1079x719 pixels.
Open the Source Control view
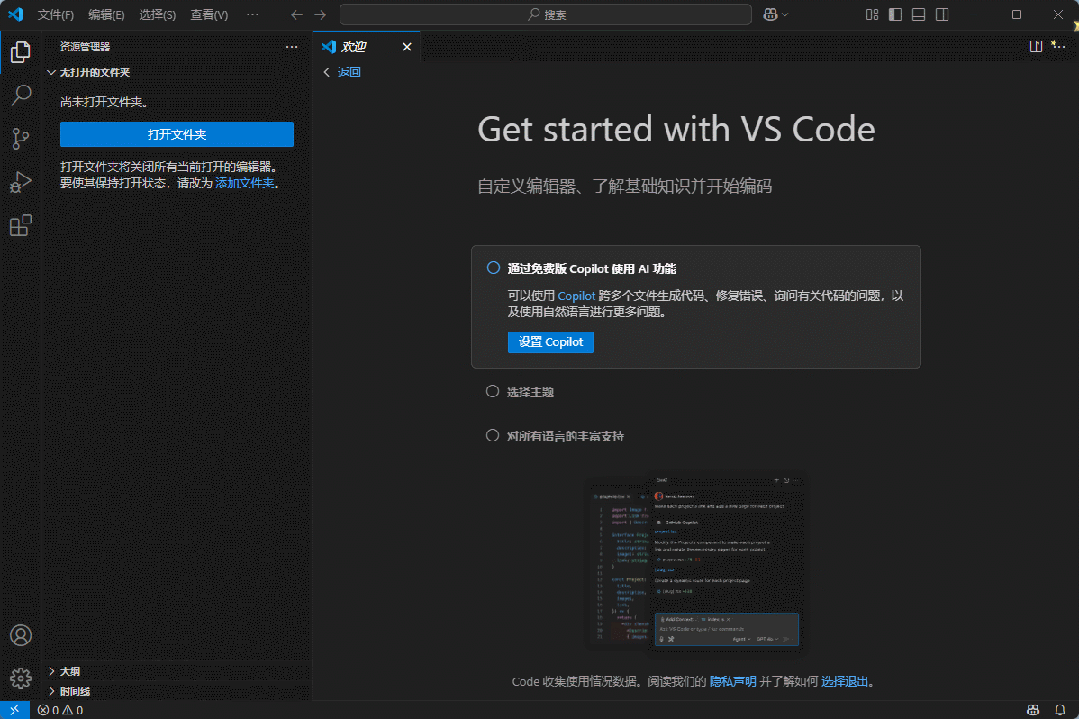tap(21, 138)
